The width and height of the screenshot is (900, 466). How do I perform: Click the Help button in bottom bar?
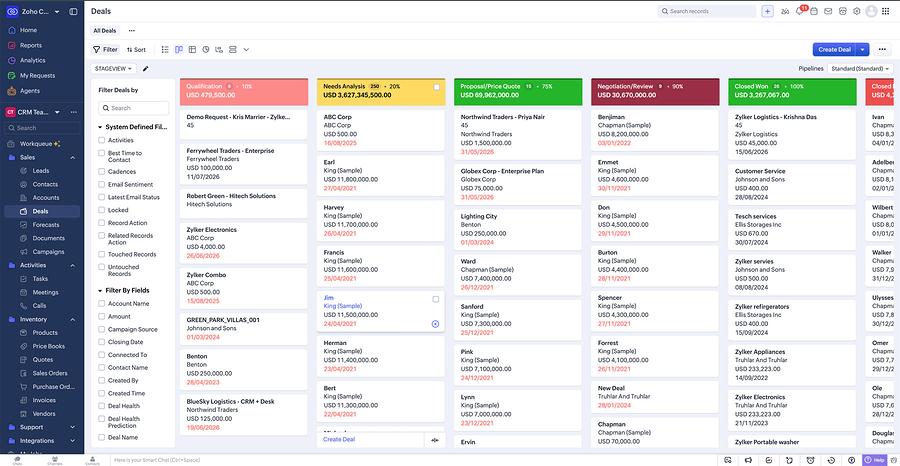tap(875, 460)
